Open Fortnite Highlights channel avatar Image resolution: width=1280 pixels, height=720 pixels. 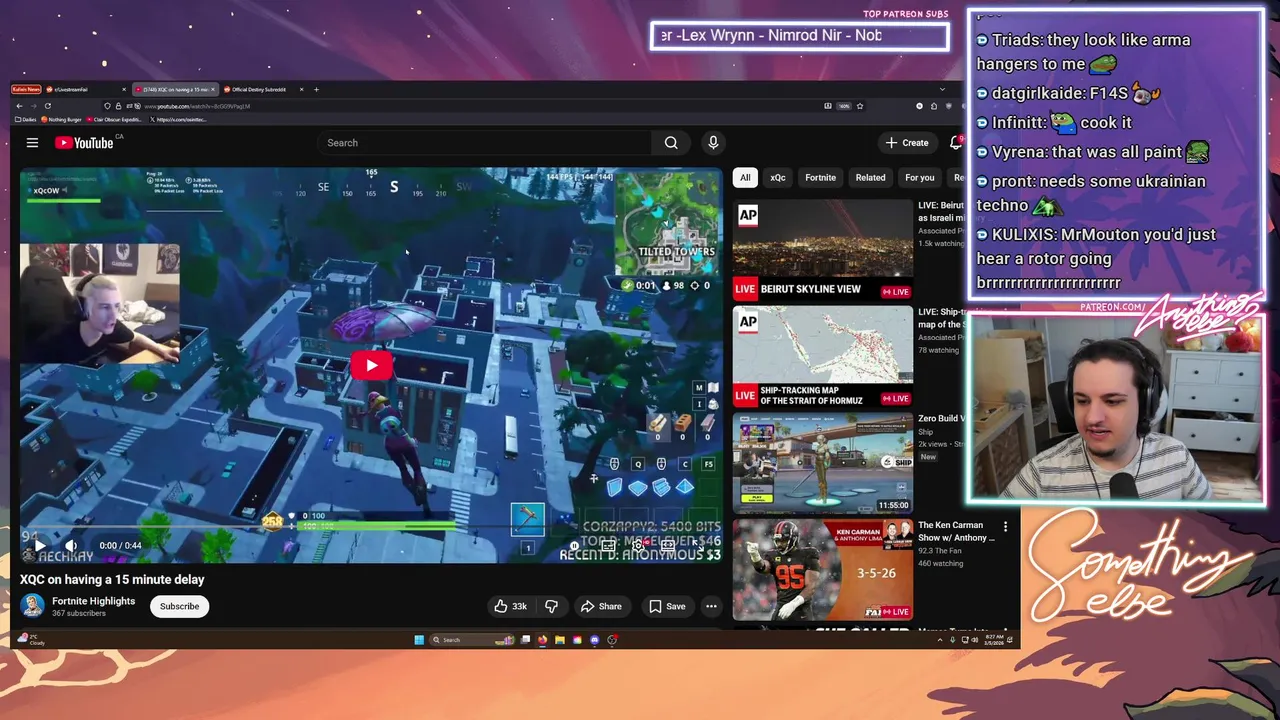click(32, 606)
